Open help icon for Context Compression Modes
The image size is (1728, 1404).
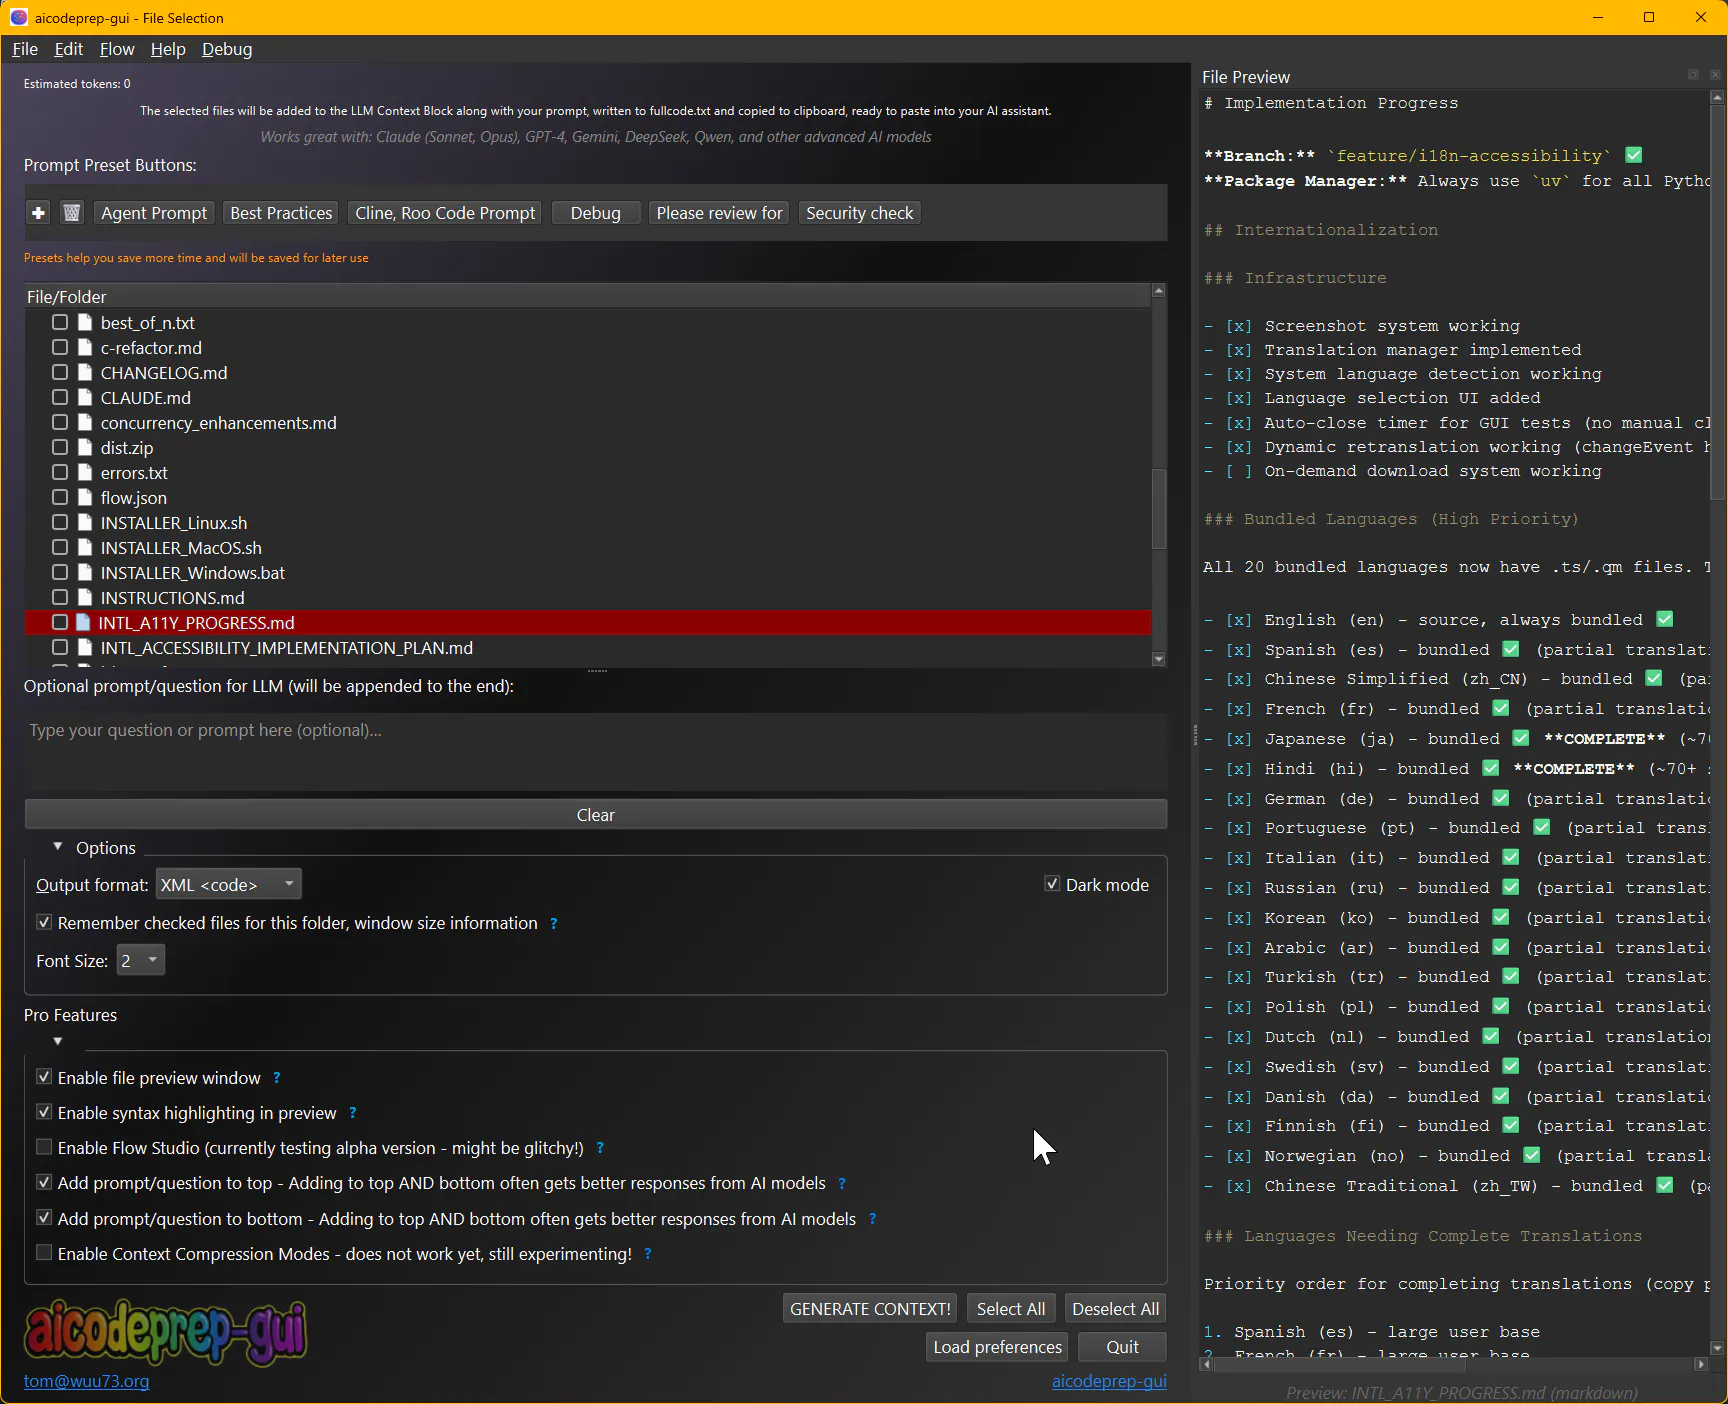(648, 1254)
